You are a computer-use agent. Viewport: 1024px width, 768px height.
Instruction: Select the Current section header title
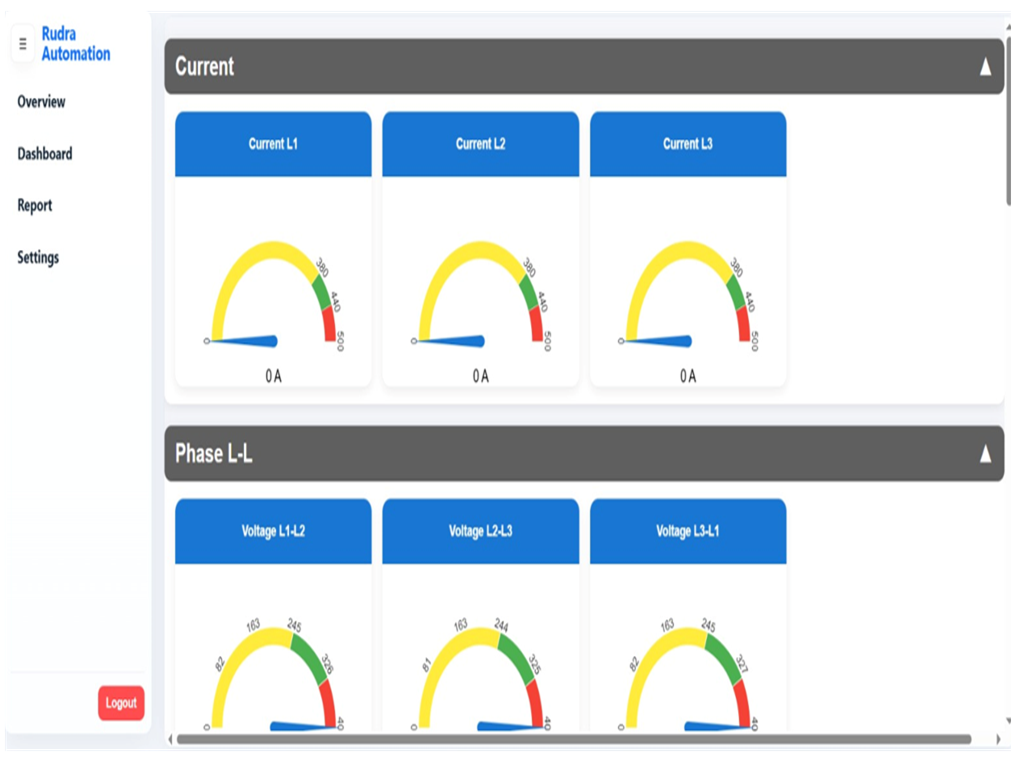204,67
